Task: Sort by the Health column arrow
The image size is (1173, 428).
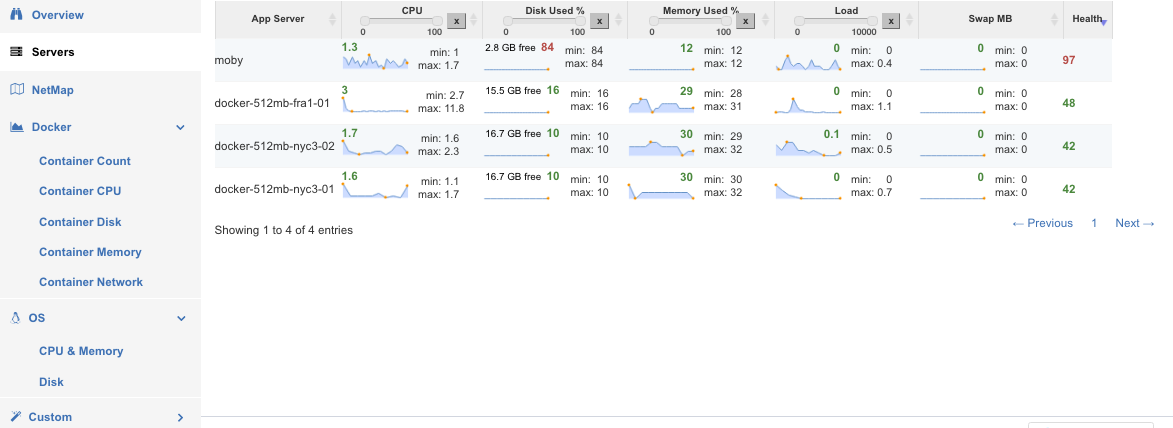Action: [x=1103, y=22]
